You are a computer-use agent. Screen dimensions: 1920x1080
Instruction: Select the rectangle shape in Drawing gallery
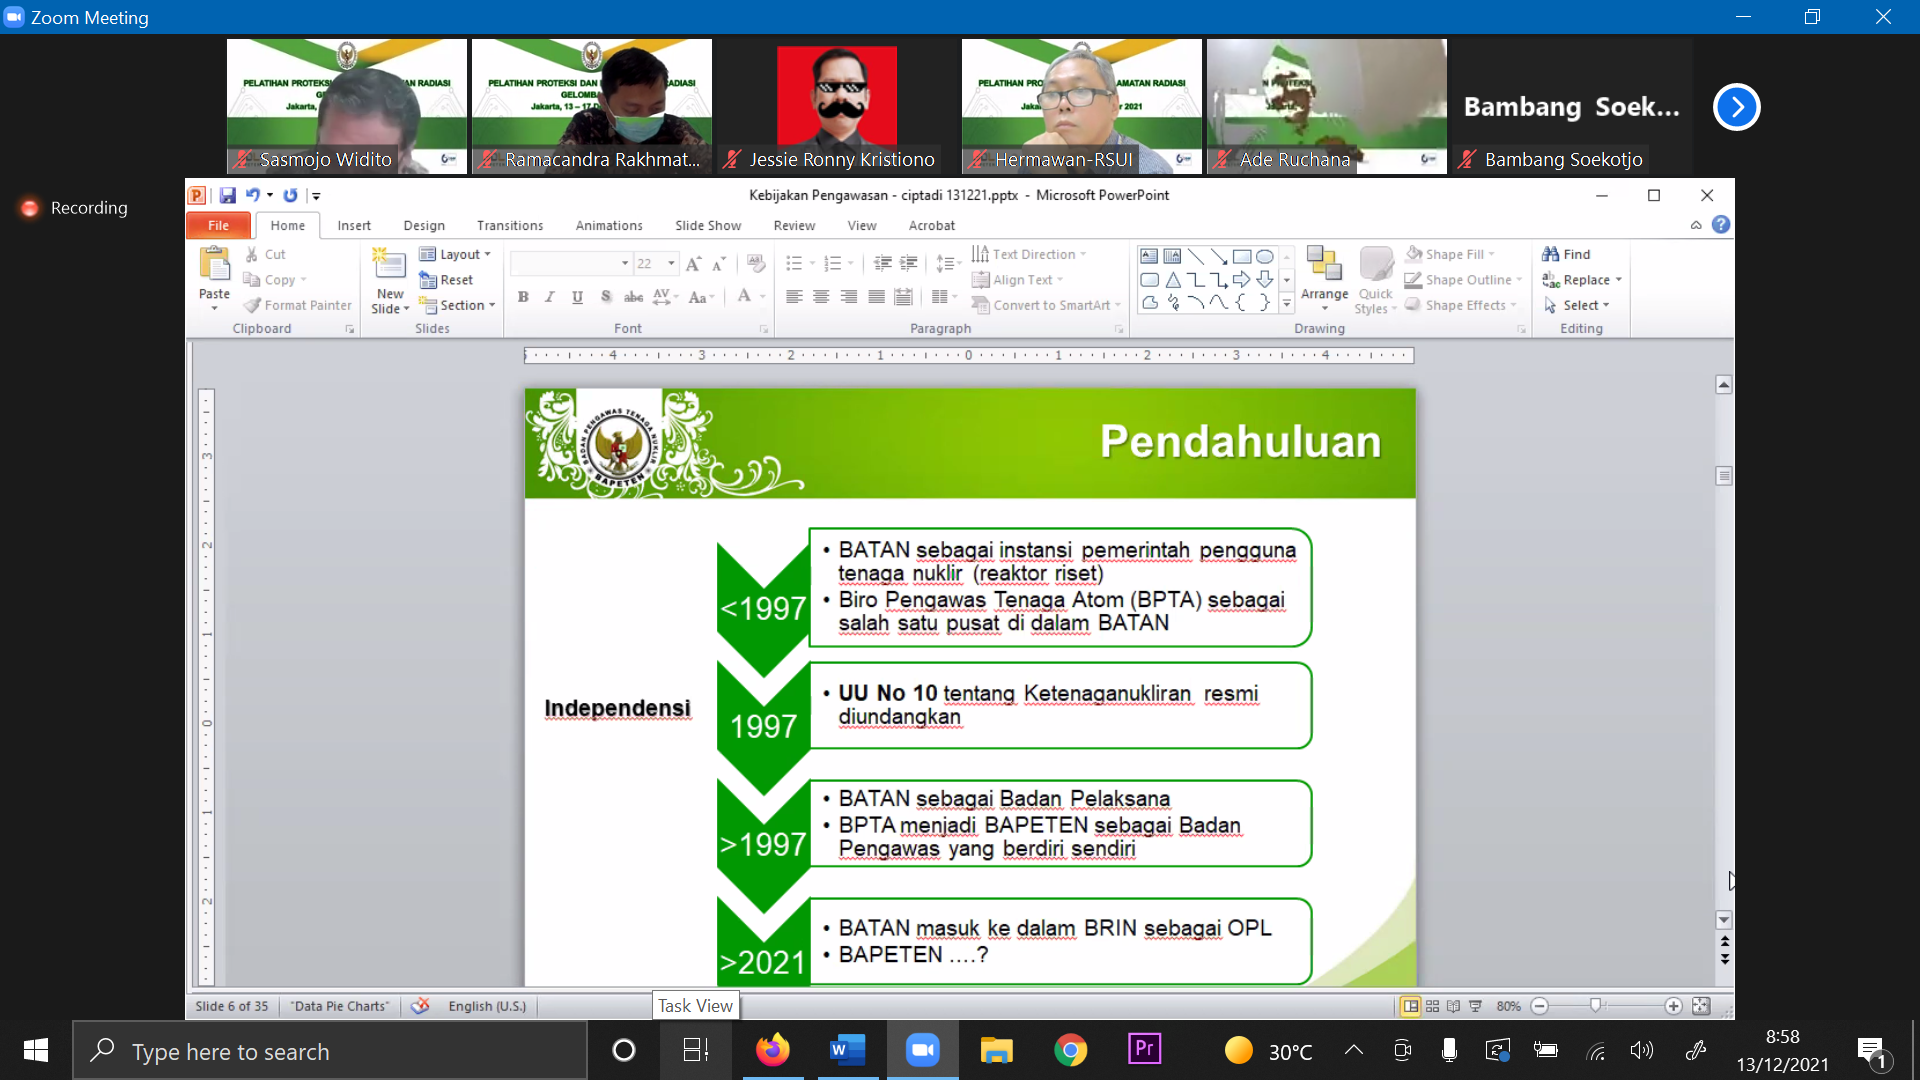(x=1241, y=256)
